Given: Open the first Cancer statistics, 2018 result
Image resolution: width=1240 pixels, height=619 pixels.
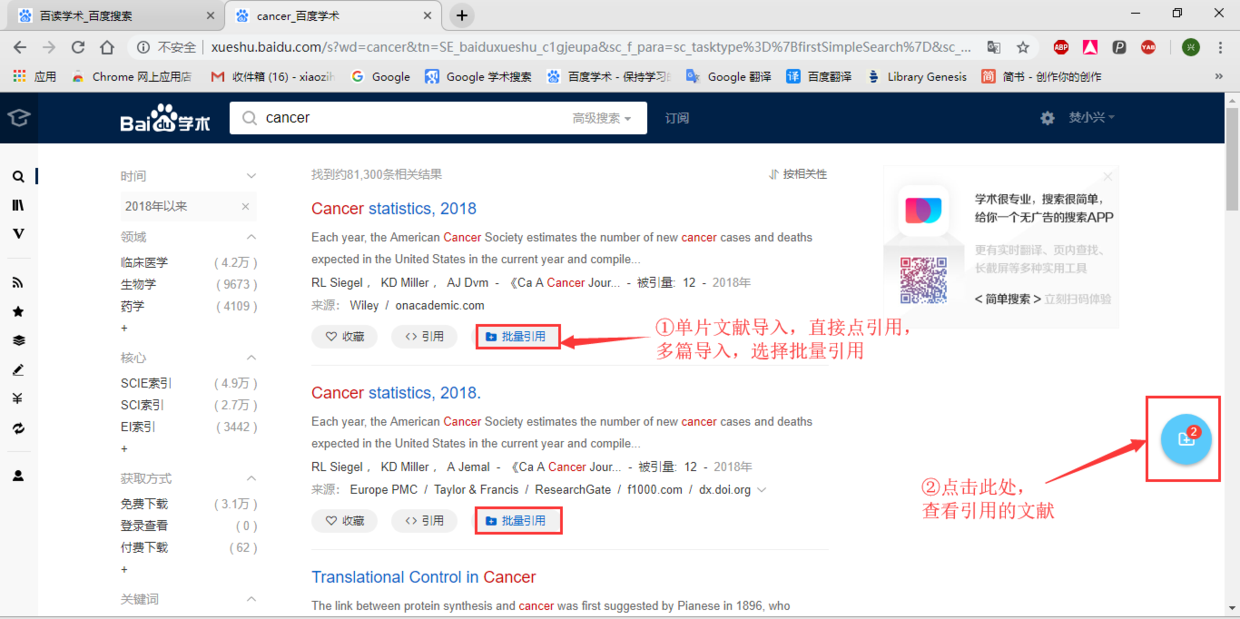Looking at the screenshot, I should [x=394, y=208].
